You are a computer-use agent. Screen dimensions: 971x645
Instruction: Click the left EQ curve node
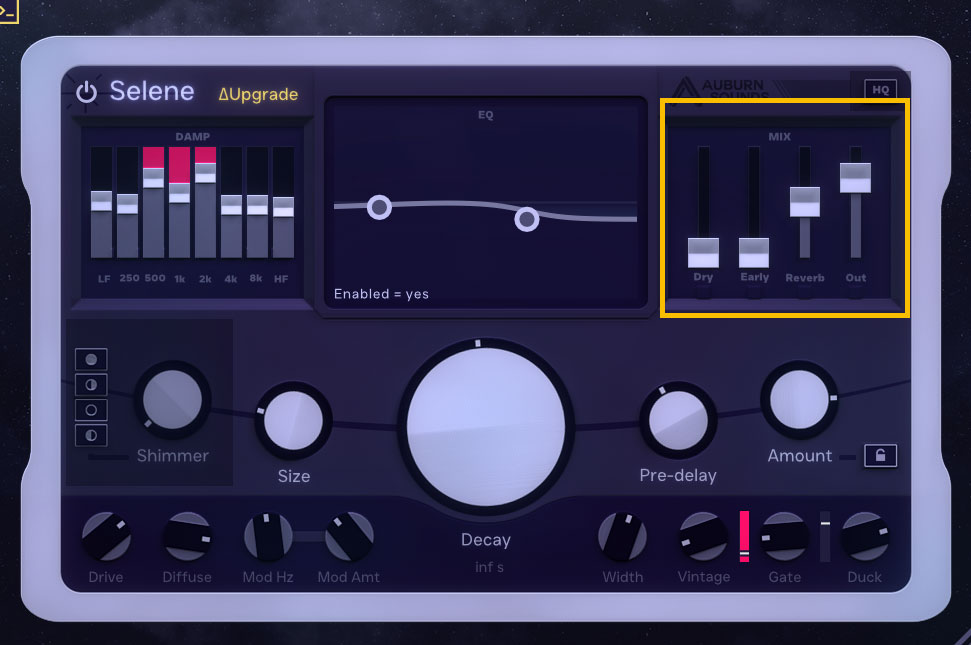[x=379, y=207]
